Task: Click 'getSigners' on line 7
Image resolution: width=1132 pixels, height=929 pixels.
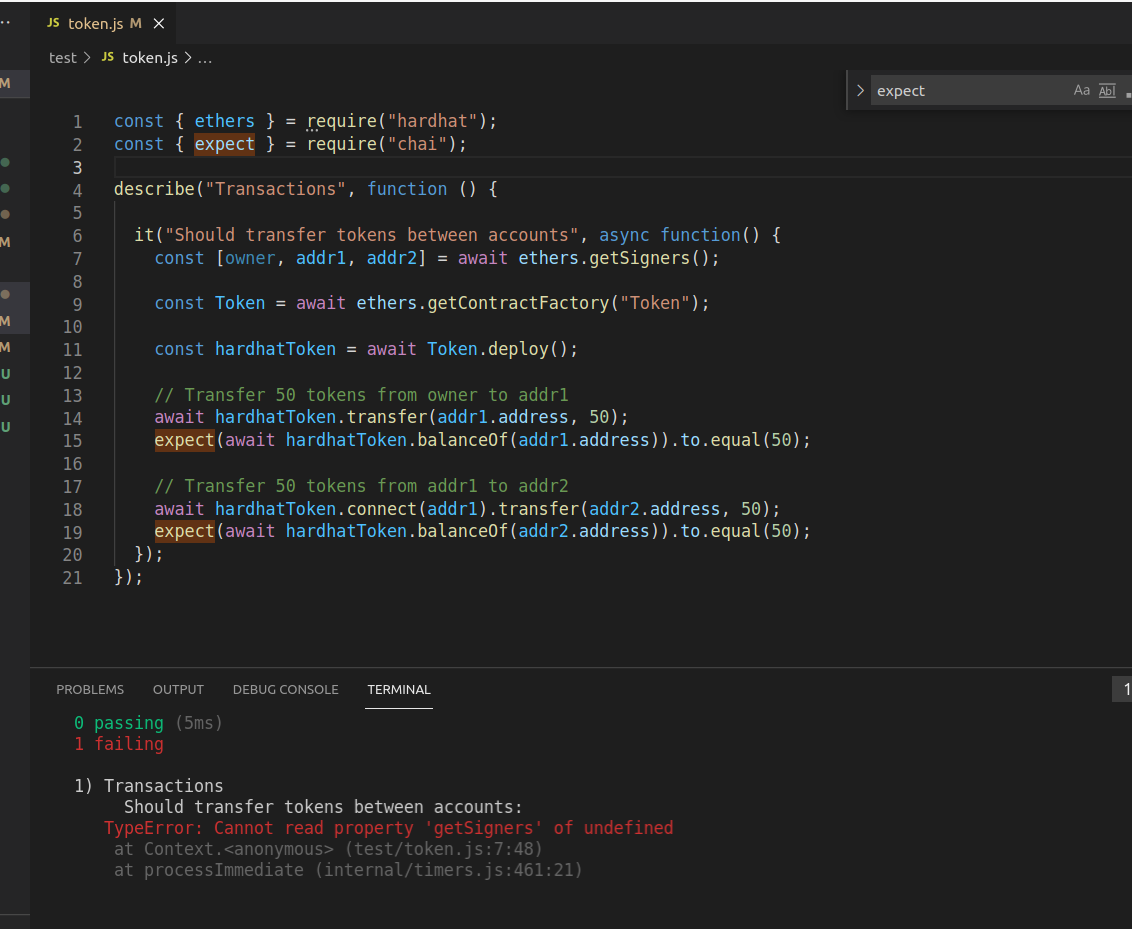Action: [640, 258]
